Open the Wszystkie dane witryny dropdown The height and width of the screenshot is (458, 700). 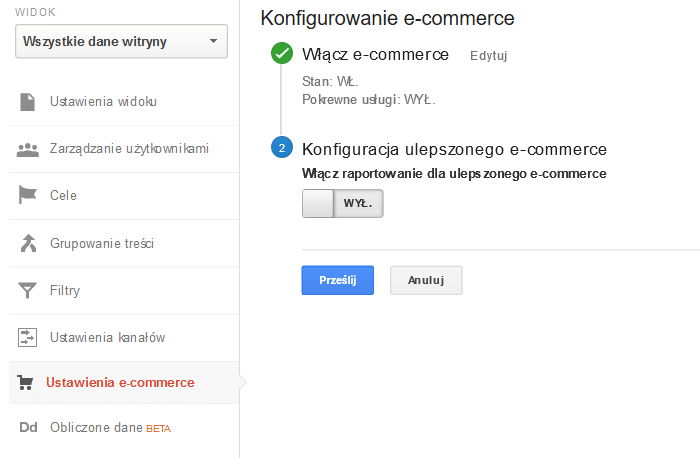121,41
